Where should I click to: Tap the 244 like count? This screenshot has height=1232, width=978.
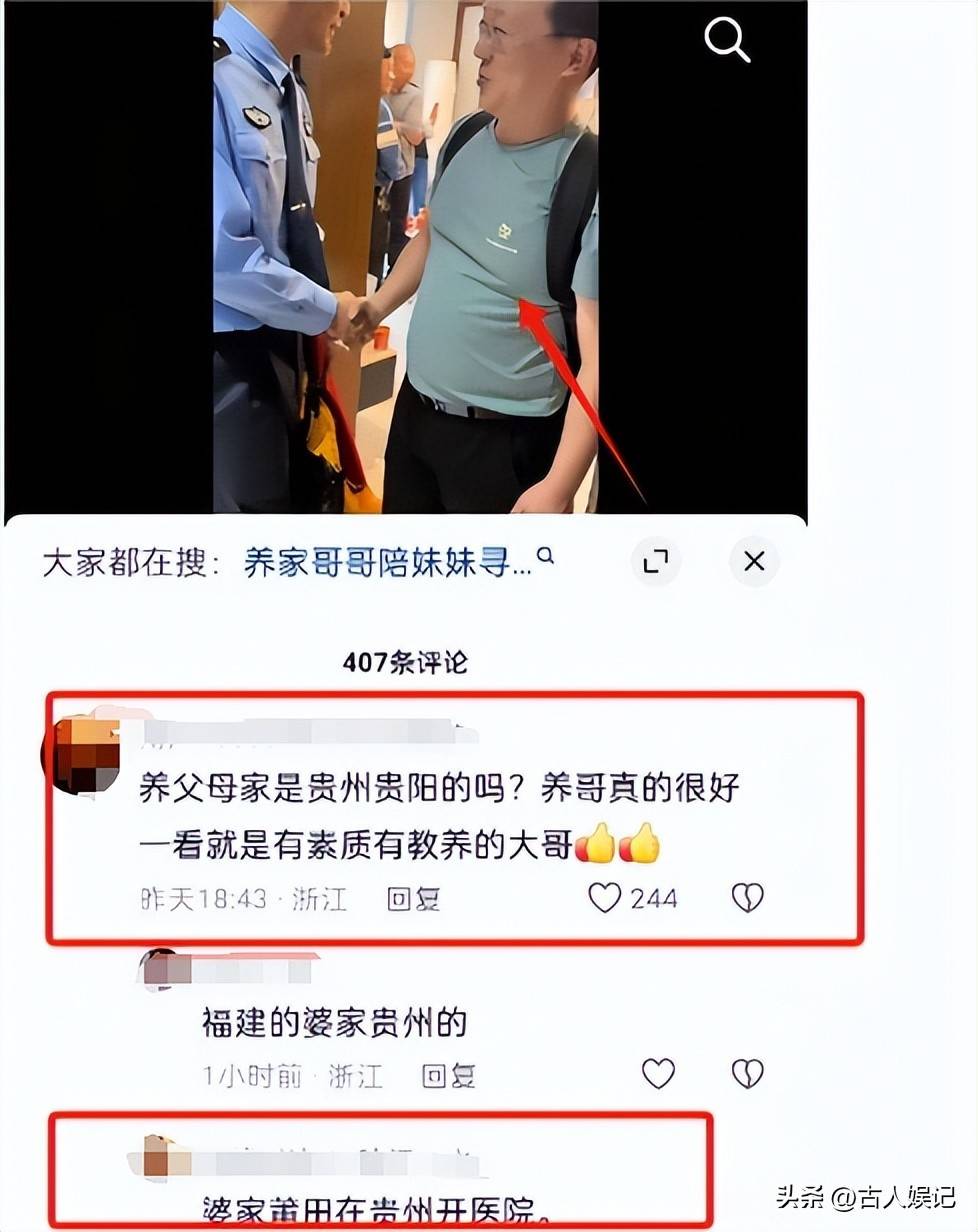pyautogui.click(x=654, y=898)
